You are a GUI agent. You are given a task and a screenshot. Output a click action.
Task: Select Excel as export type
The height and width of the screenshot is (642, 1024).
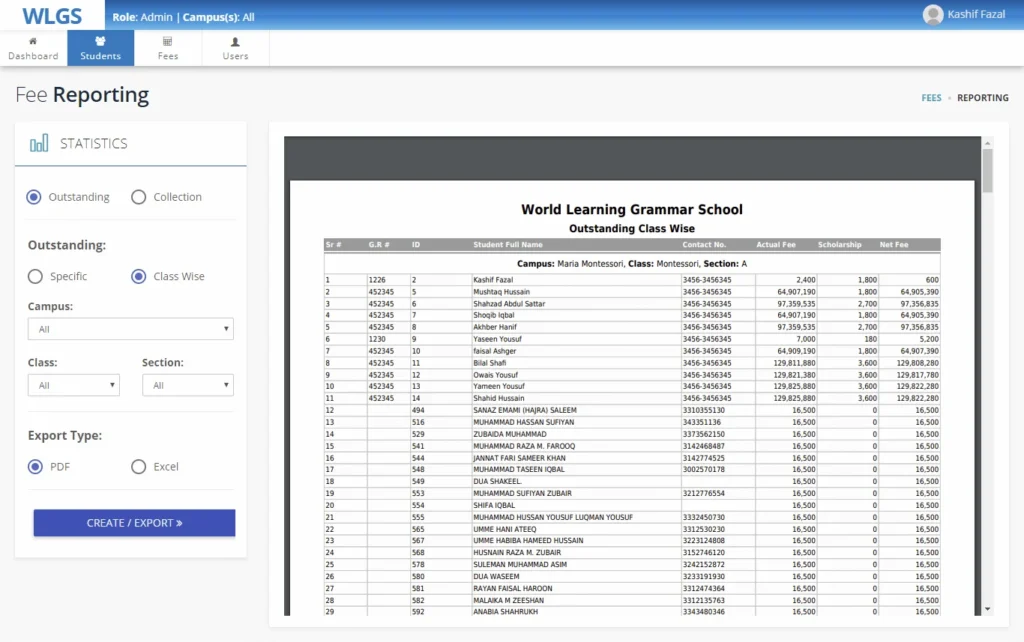coord(139,466)
